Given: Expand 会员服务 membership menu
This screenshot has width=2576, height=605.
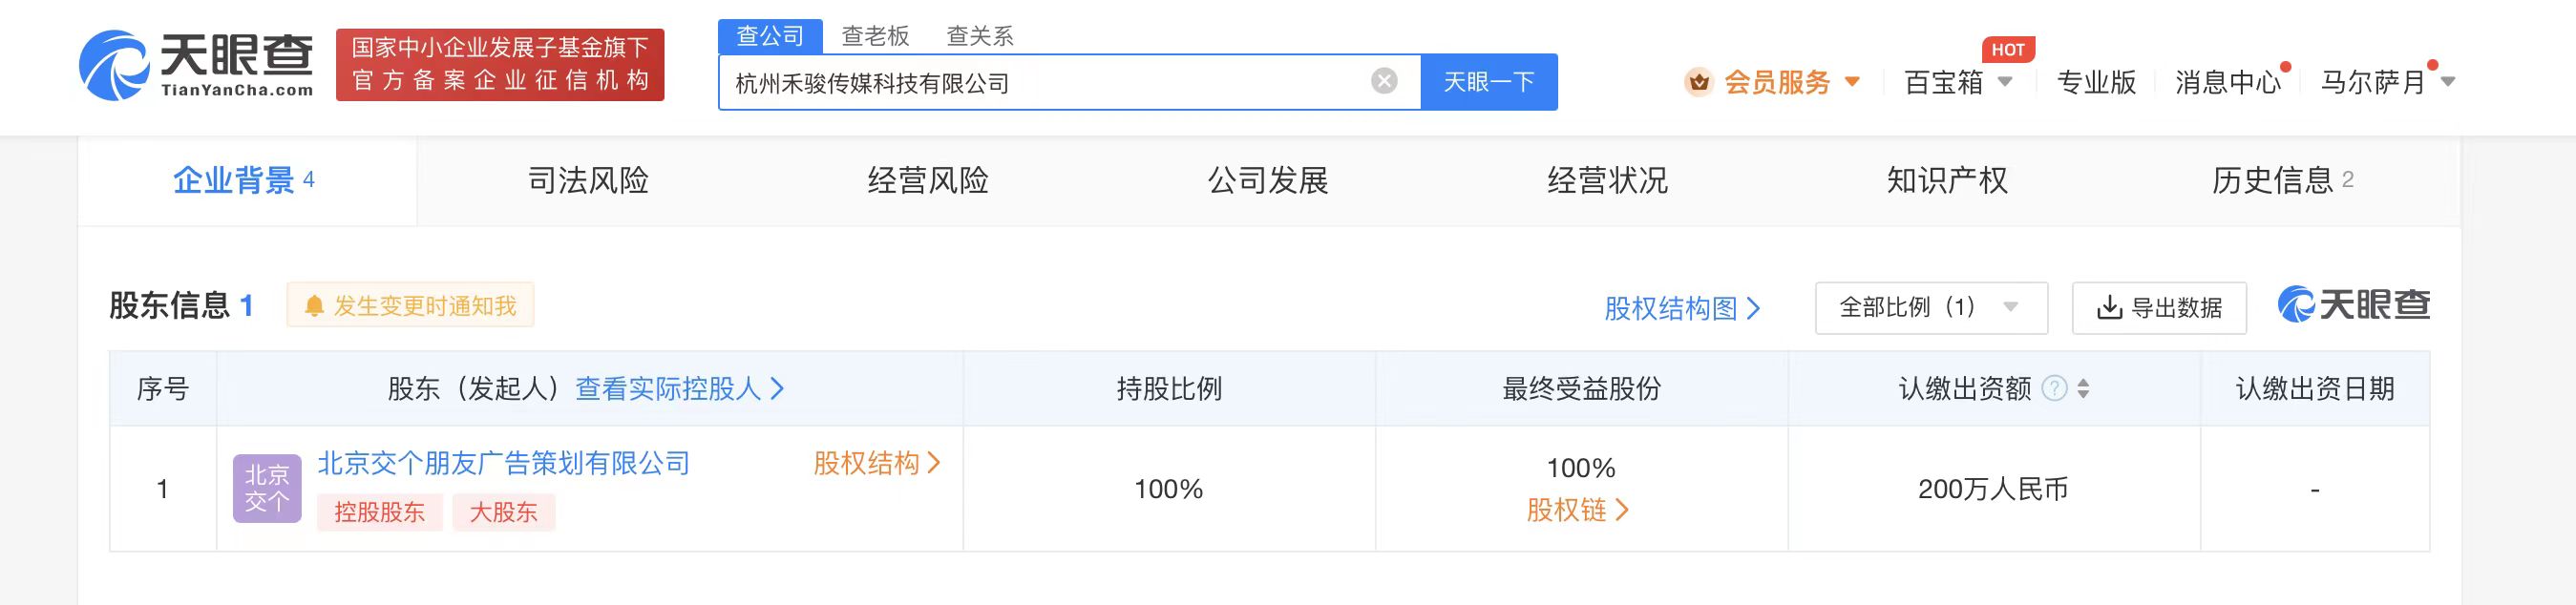Looking at the screenshot, I should (x=1790, y=82).
